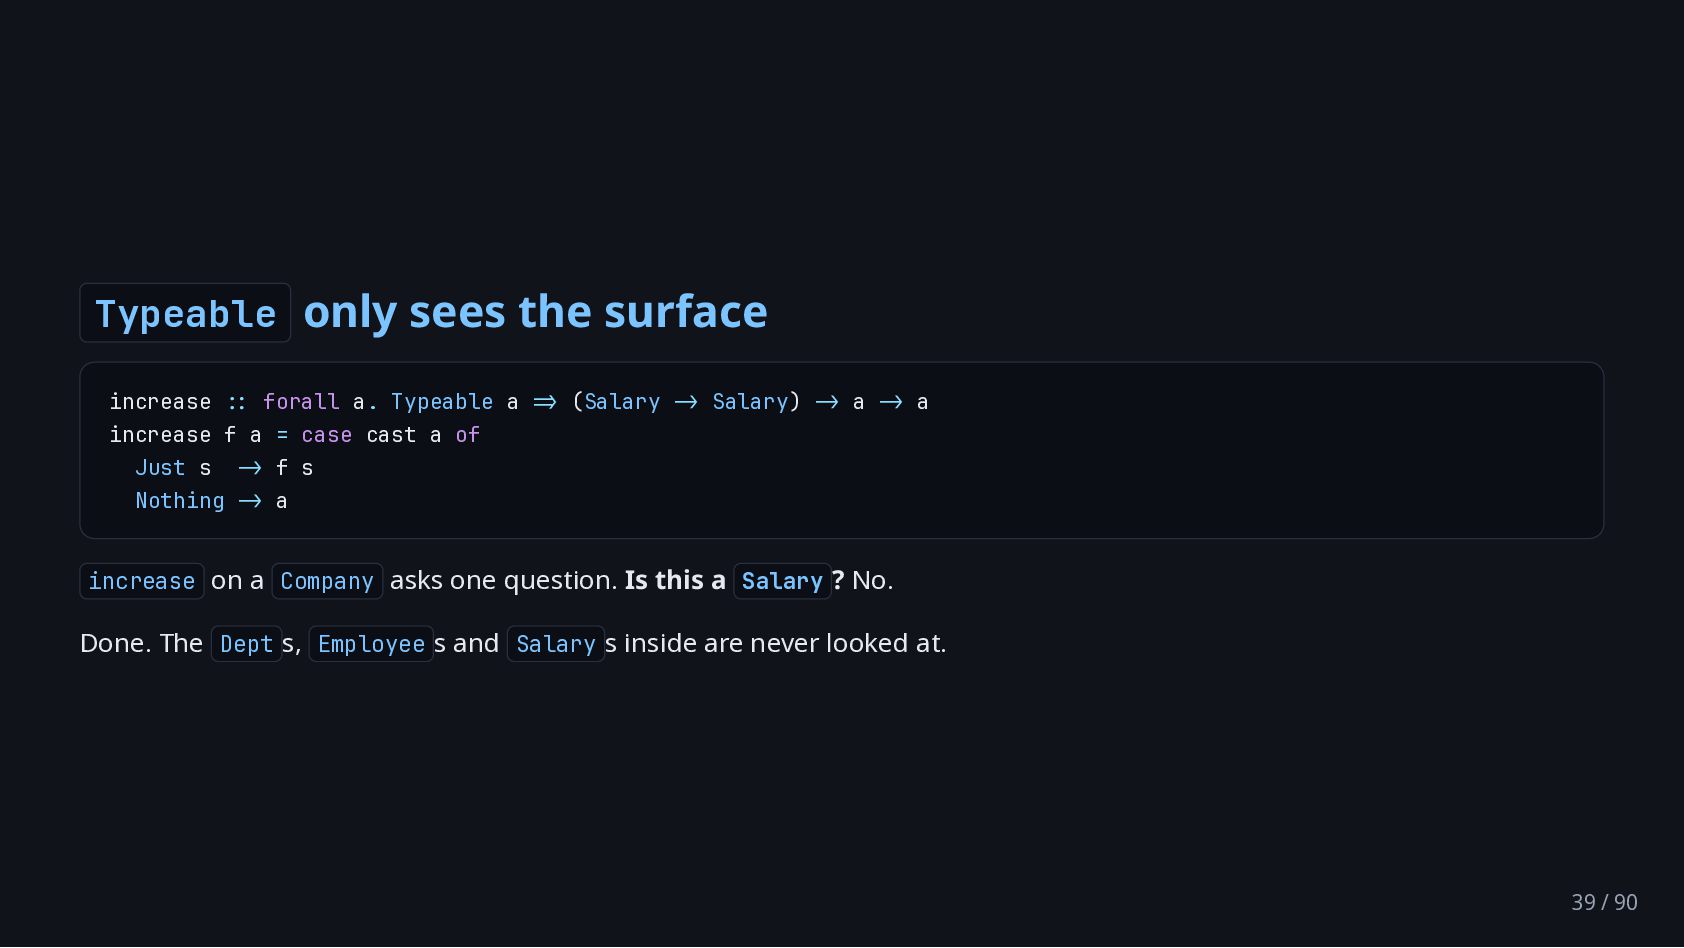Click the "of" keyword in the code
The image size is (1684, 948).
pos(468,435)
